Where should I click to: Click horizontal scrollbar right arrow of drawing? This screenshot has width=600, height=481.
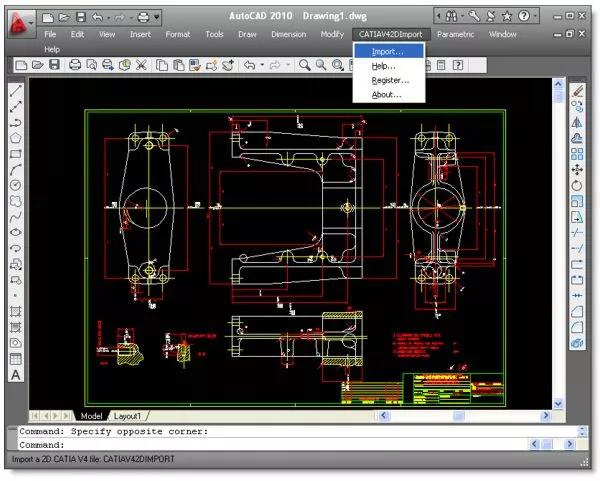546,416
